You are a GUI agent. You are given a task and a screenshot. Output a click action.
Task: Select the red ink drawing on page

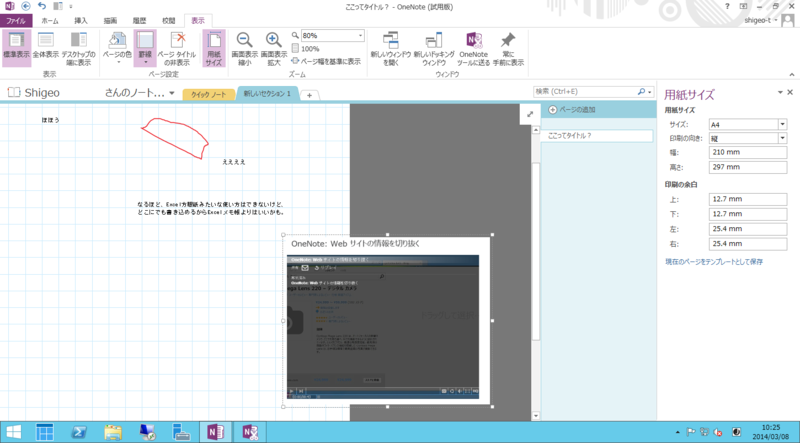[174, 138]
